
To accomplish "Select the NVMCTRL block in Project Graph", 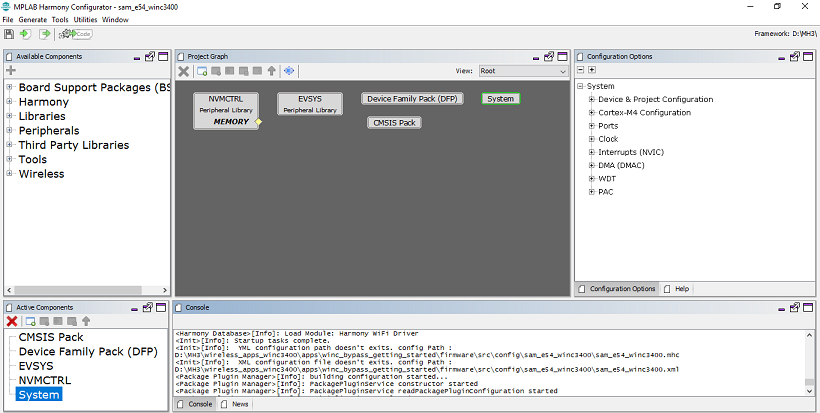I will pos(226,110).
